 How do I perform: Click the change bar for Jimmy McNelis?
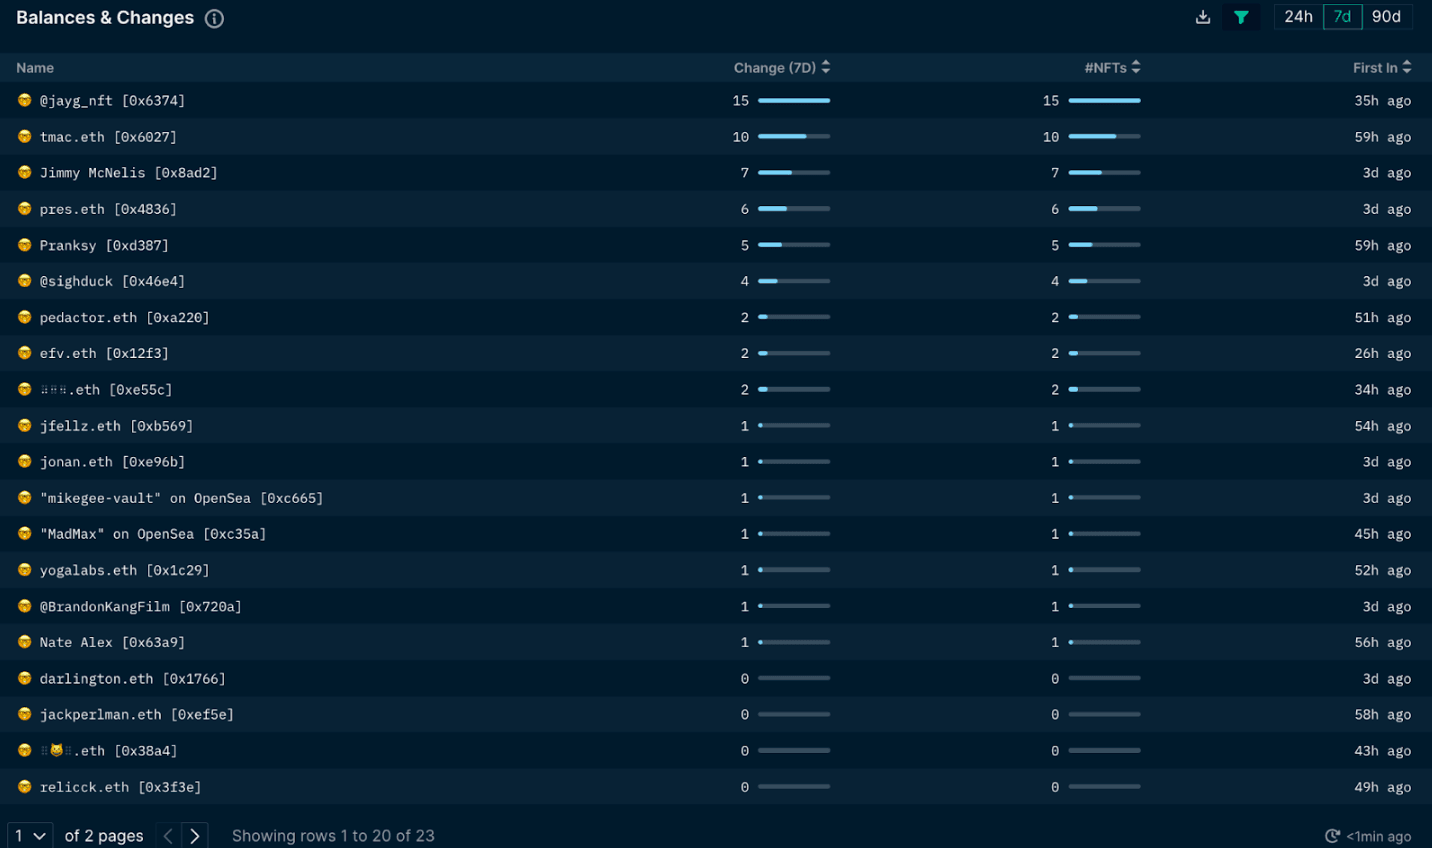click(793, 172)
